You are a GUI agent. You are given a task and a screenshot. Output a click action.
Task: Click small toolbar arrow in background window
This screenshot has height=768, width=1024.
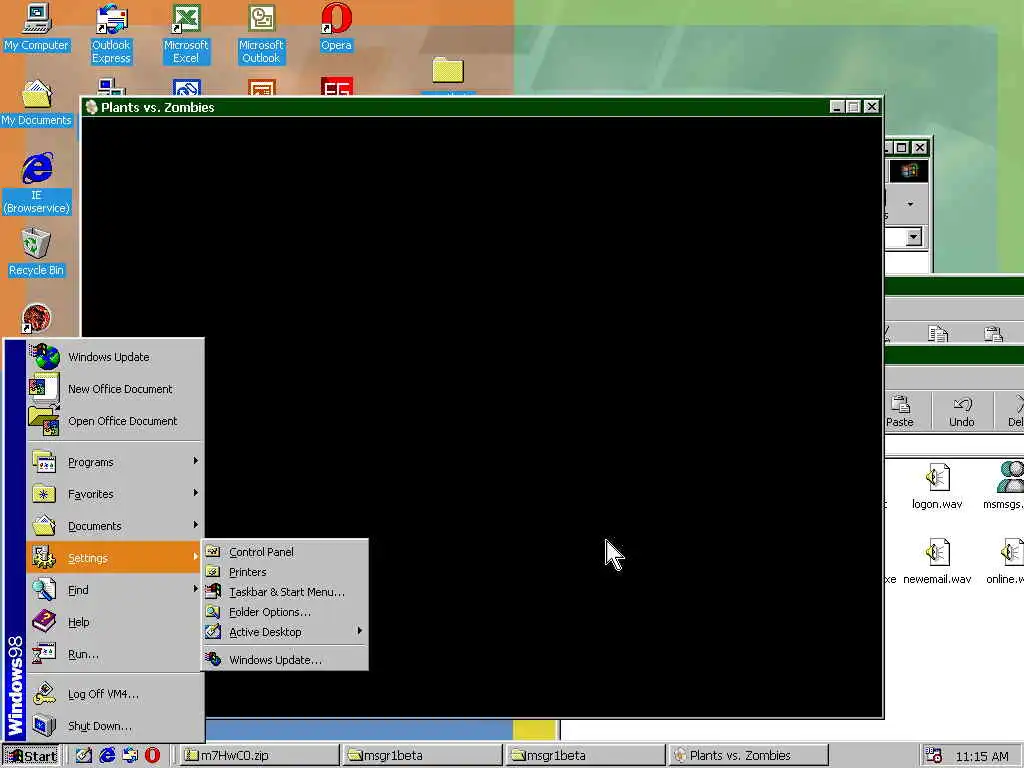(910, 204)
